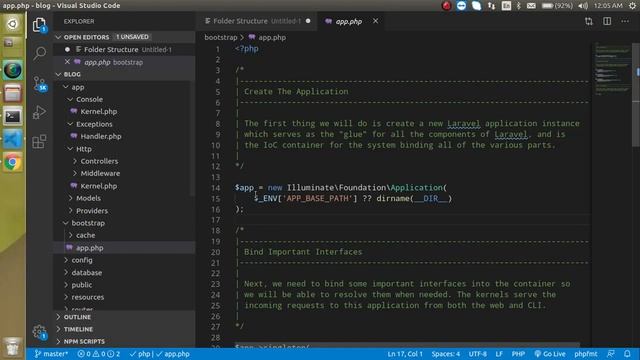Click the battery indicator in top bar
The width and height of the screenshot is (640, 360).
click(557, 6)
